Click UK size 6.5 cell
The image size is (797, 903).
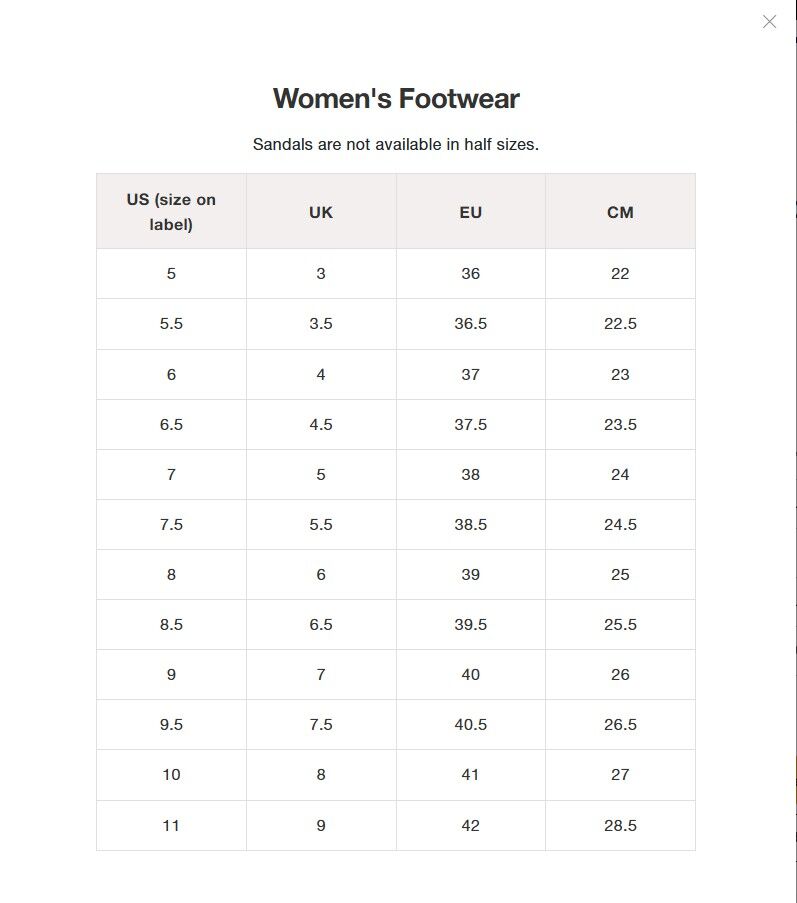pos(321,624)
